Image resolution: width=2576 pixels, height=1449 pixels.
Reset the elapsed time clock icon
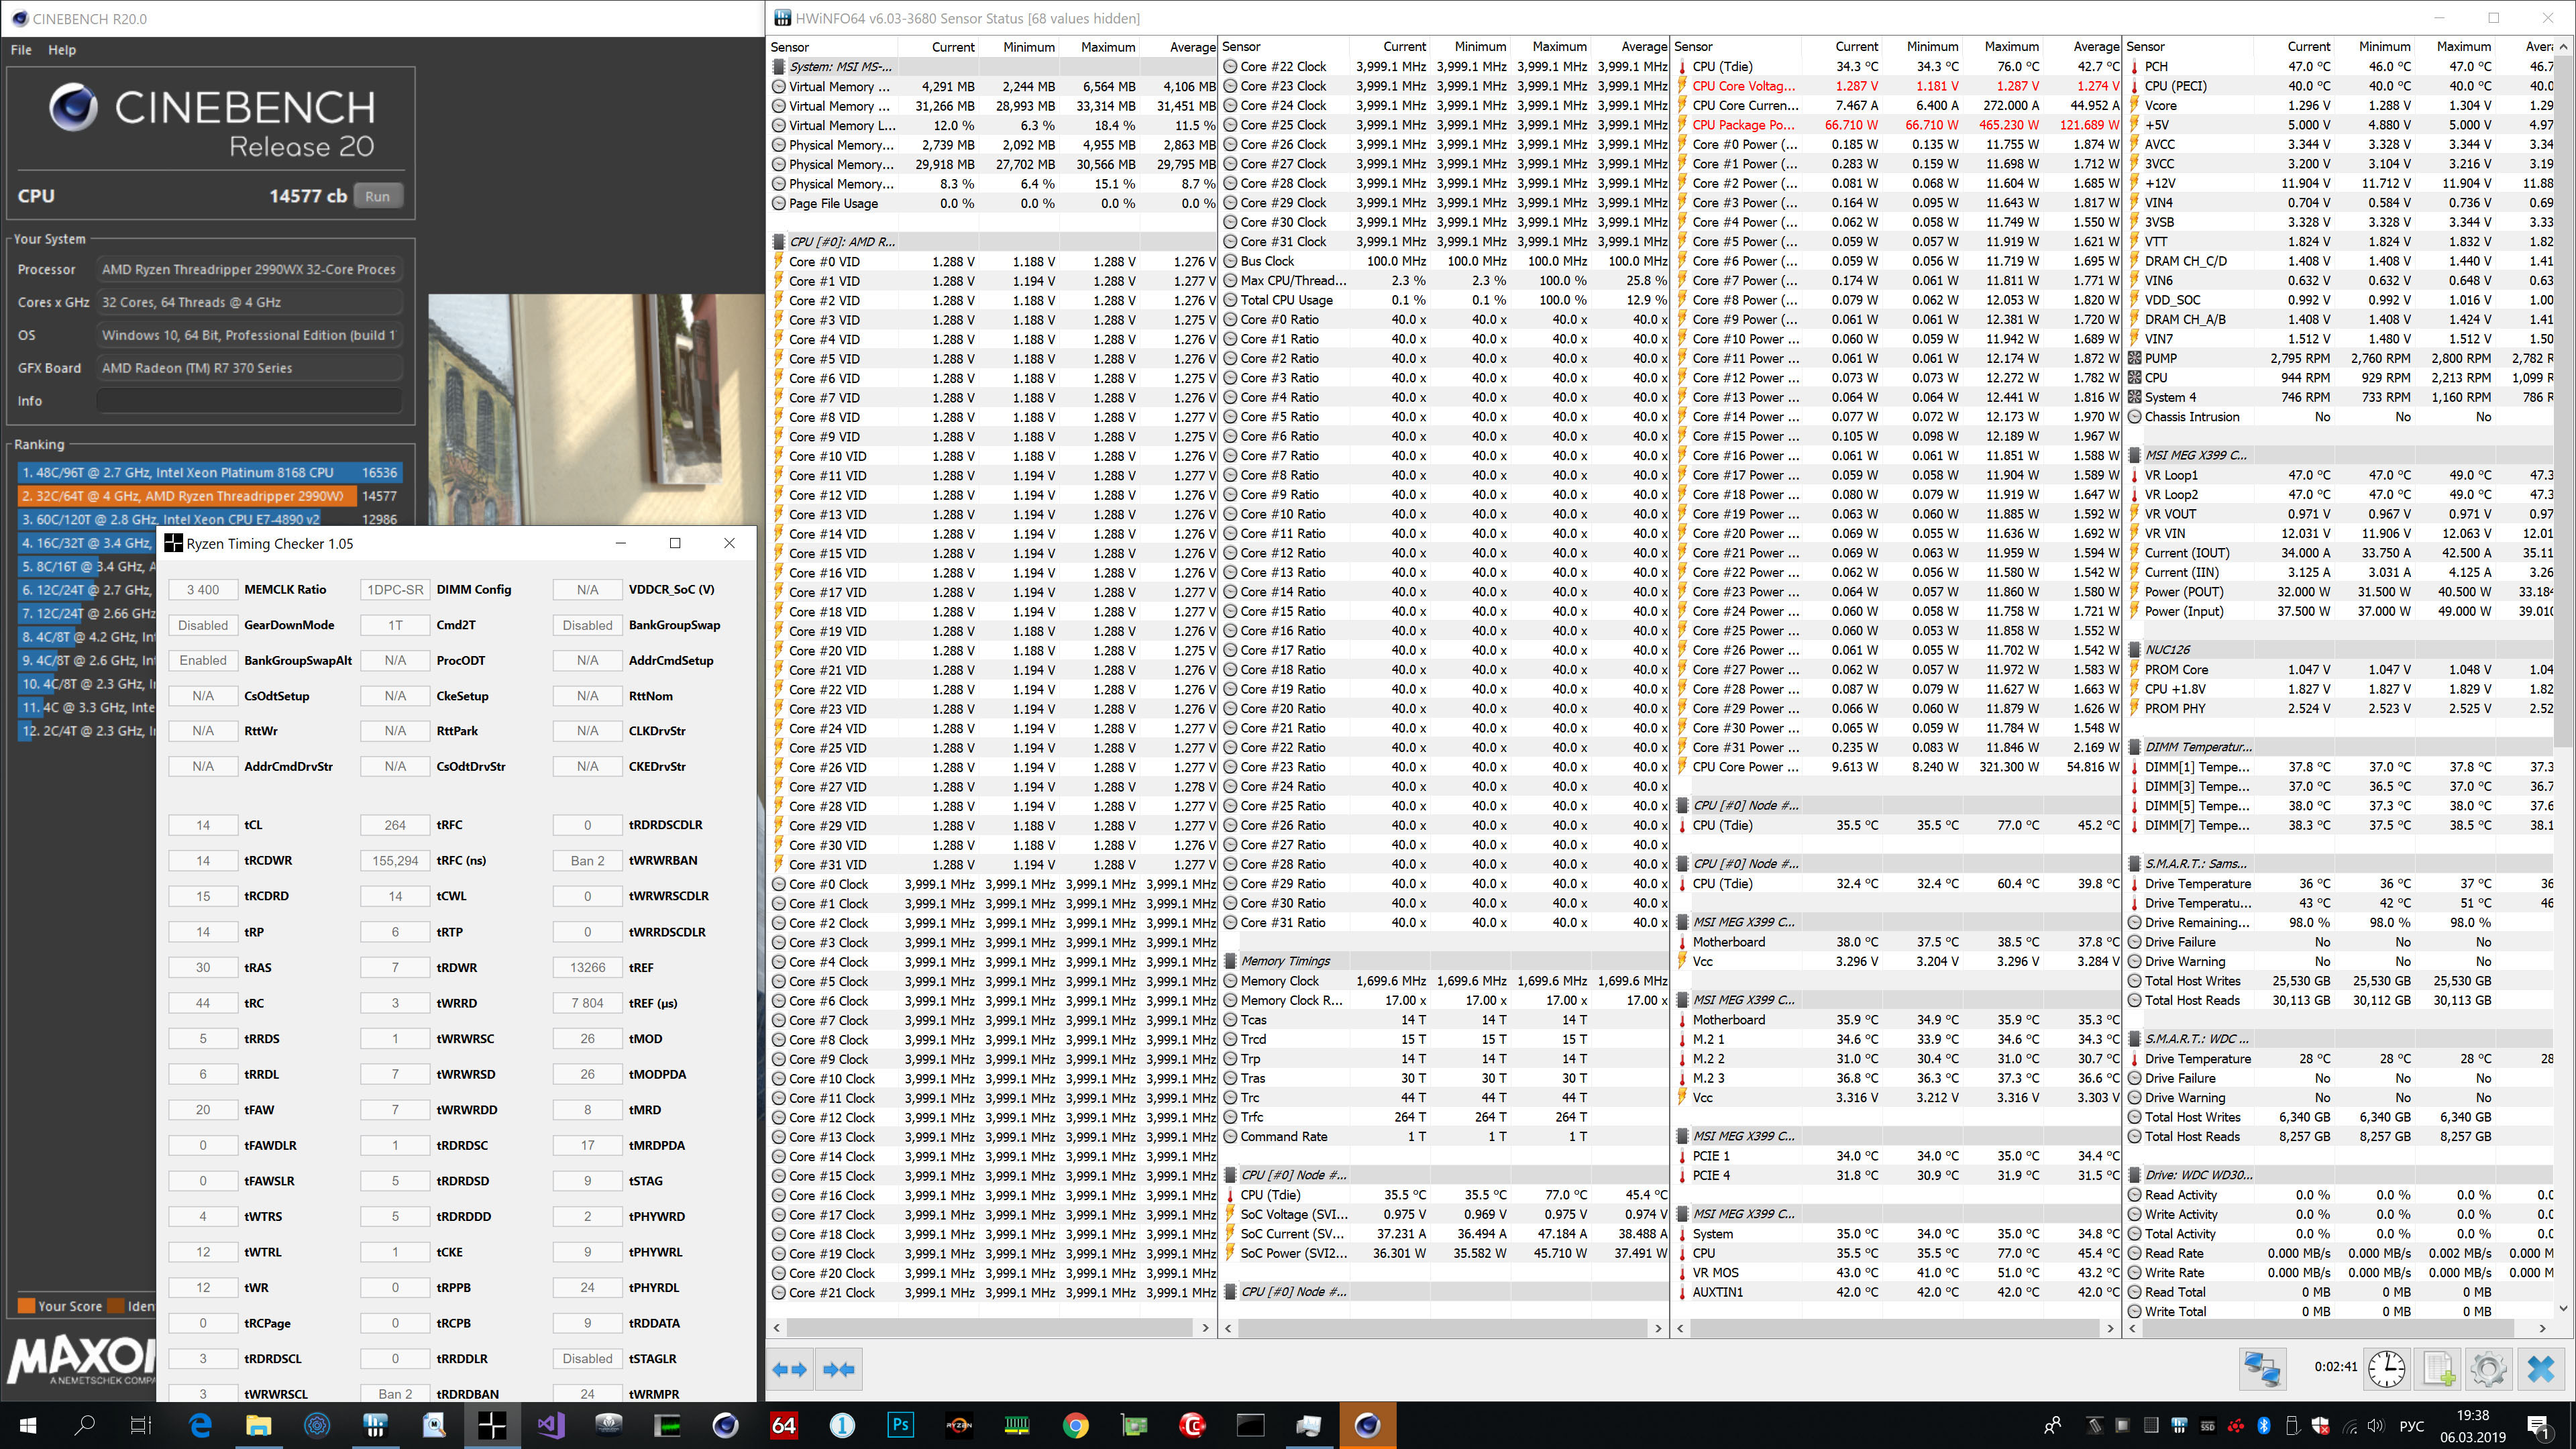2387,1368
